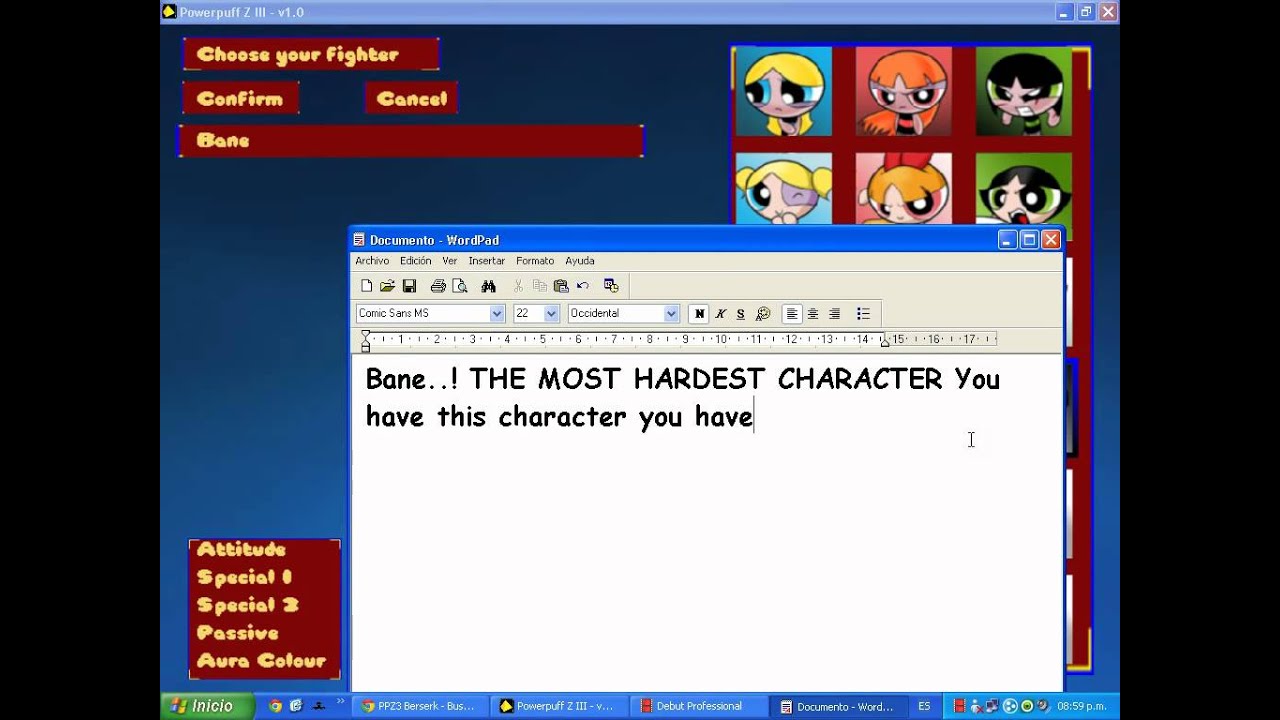The width and height of the screenshot is (1280, 720).
Task: Click the New document icon in WordPad
Action: (x=366, y=286)
